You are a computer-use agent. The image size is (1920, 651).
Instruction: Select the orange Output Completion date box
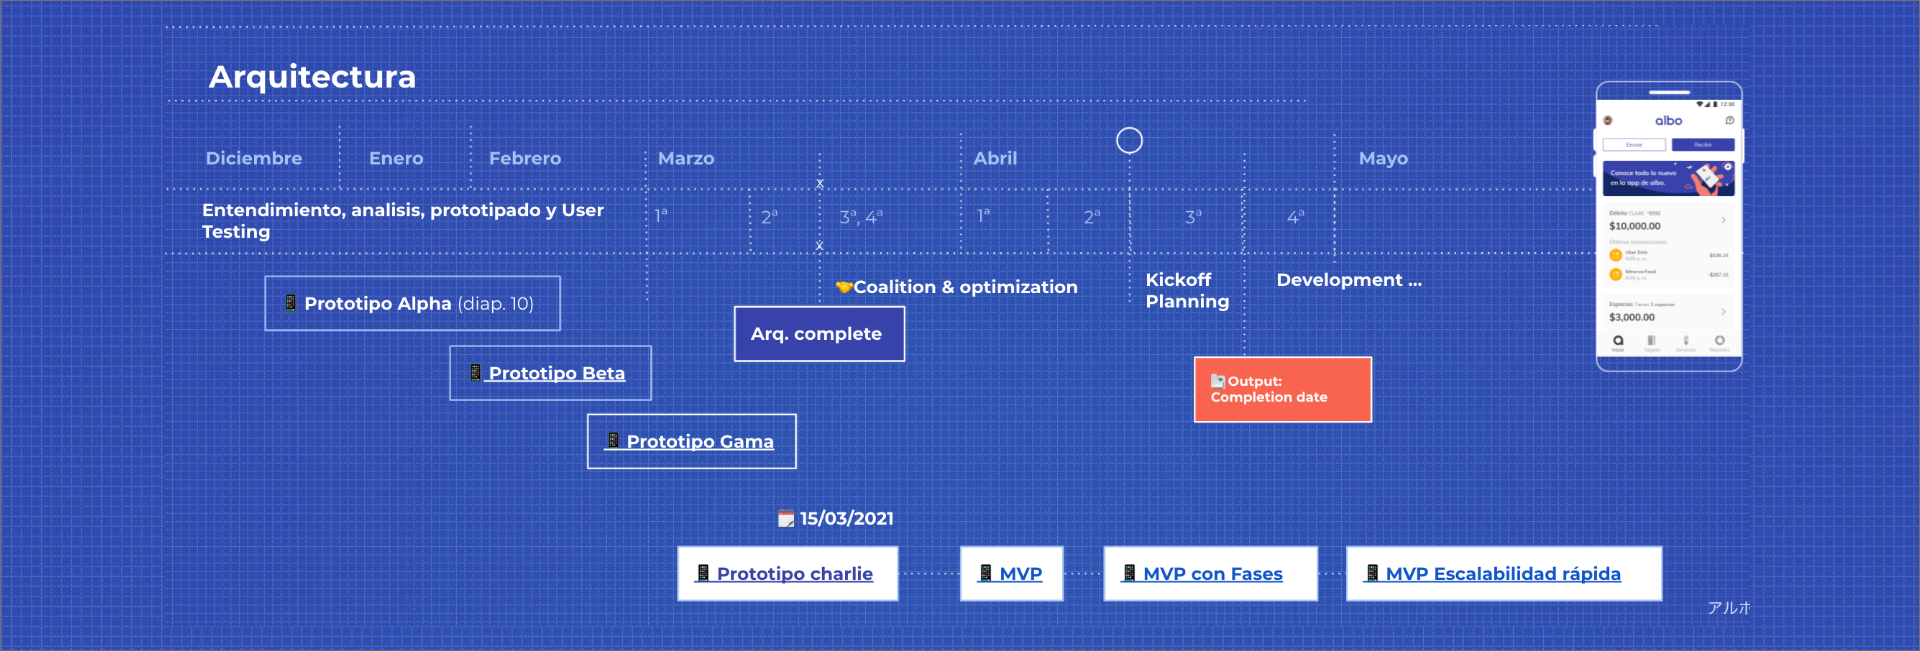point(1282,389)
